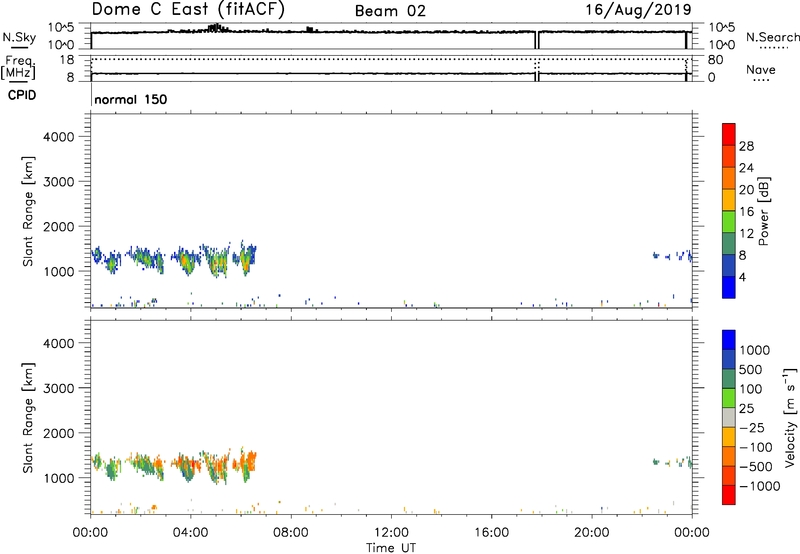
Task: Click the velocity echo cluster near 06:00
Action: (245, 464)
